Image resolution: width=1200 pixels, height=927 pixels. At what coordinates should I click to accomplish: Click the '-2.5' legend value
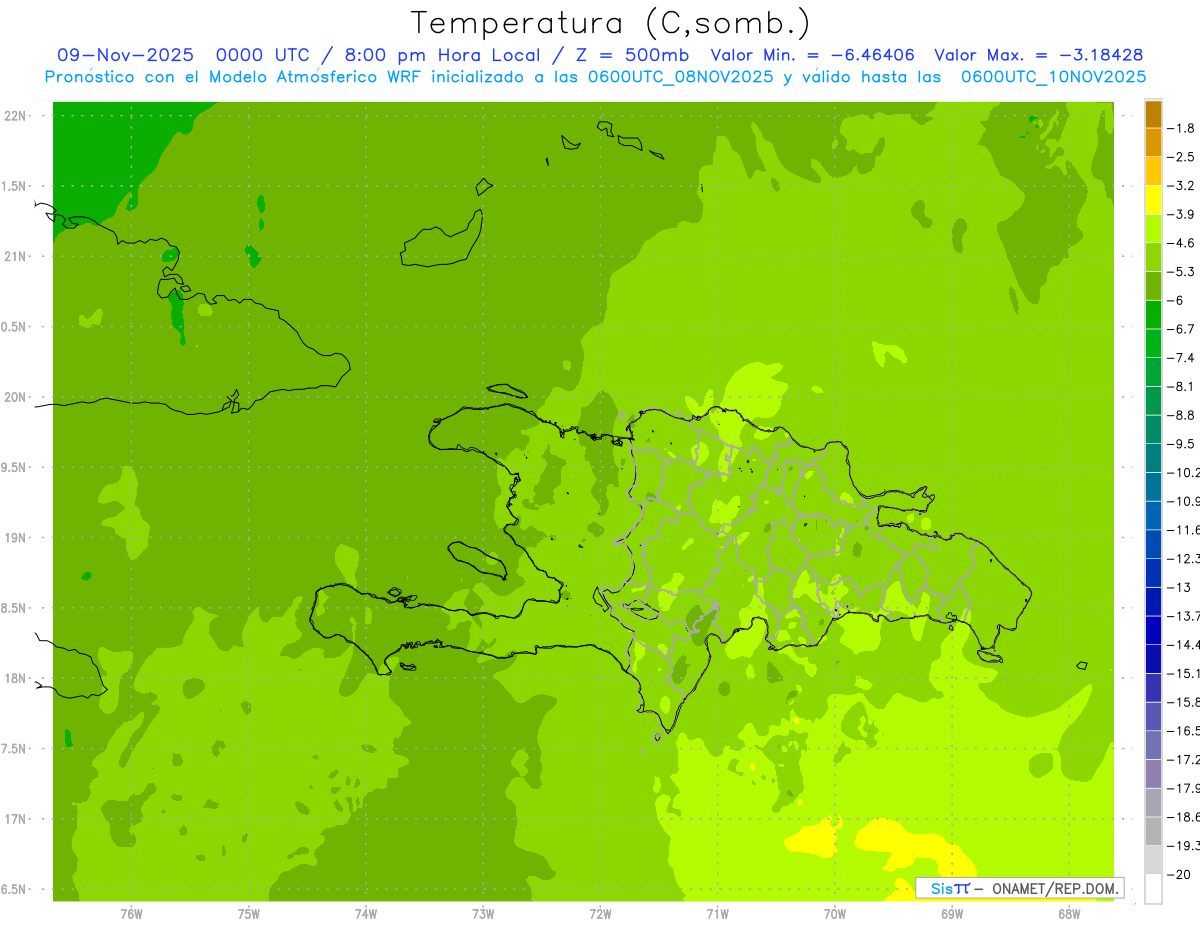[1183, 157]
